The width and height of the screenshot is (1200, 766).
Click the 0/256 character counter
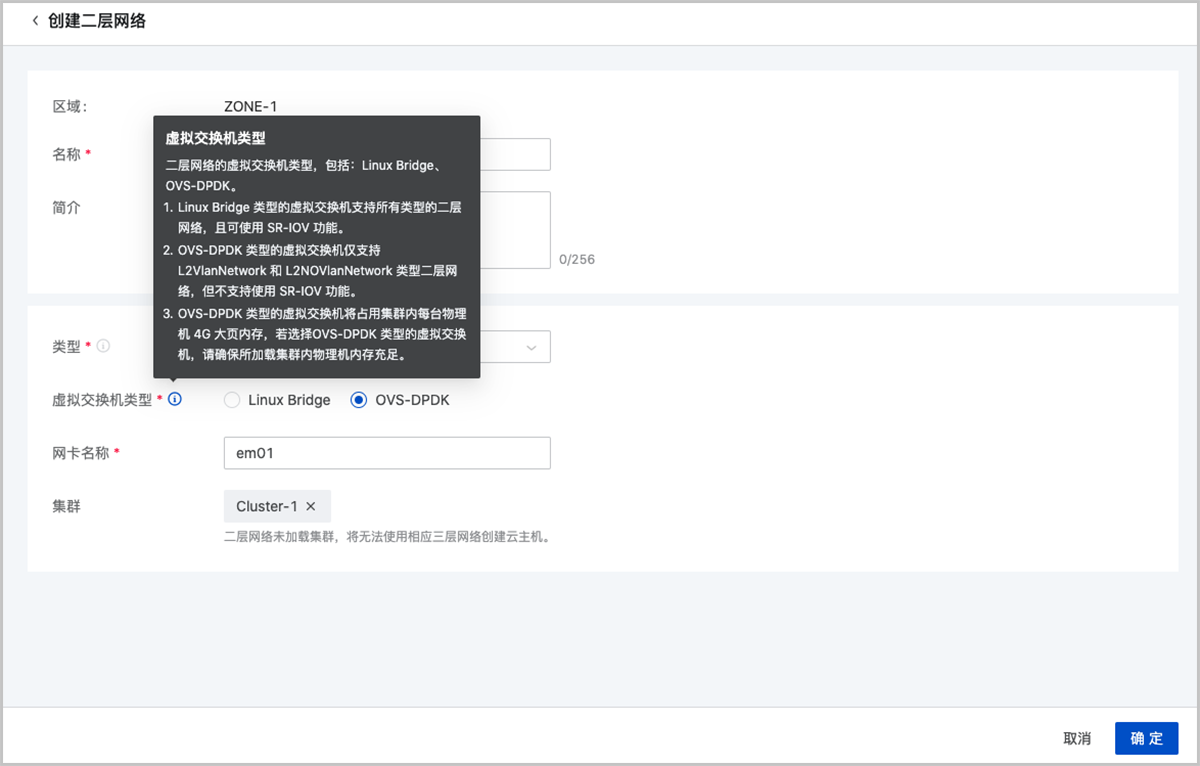(x=577, y=260)
